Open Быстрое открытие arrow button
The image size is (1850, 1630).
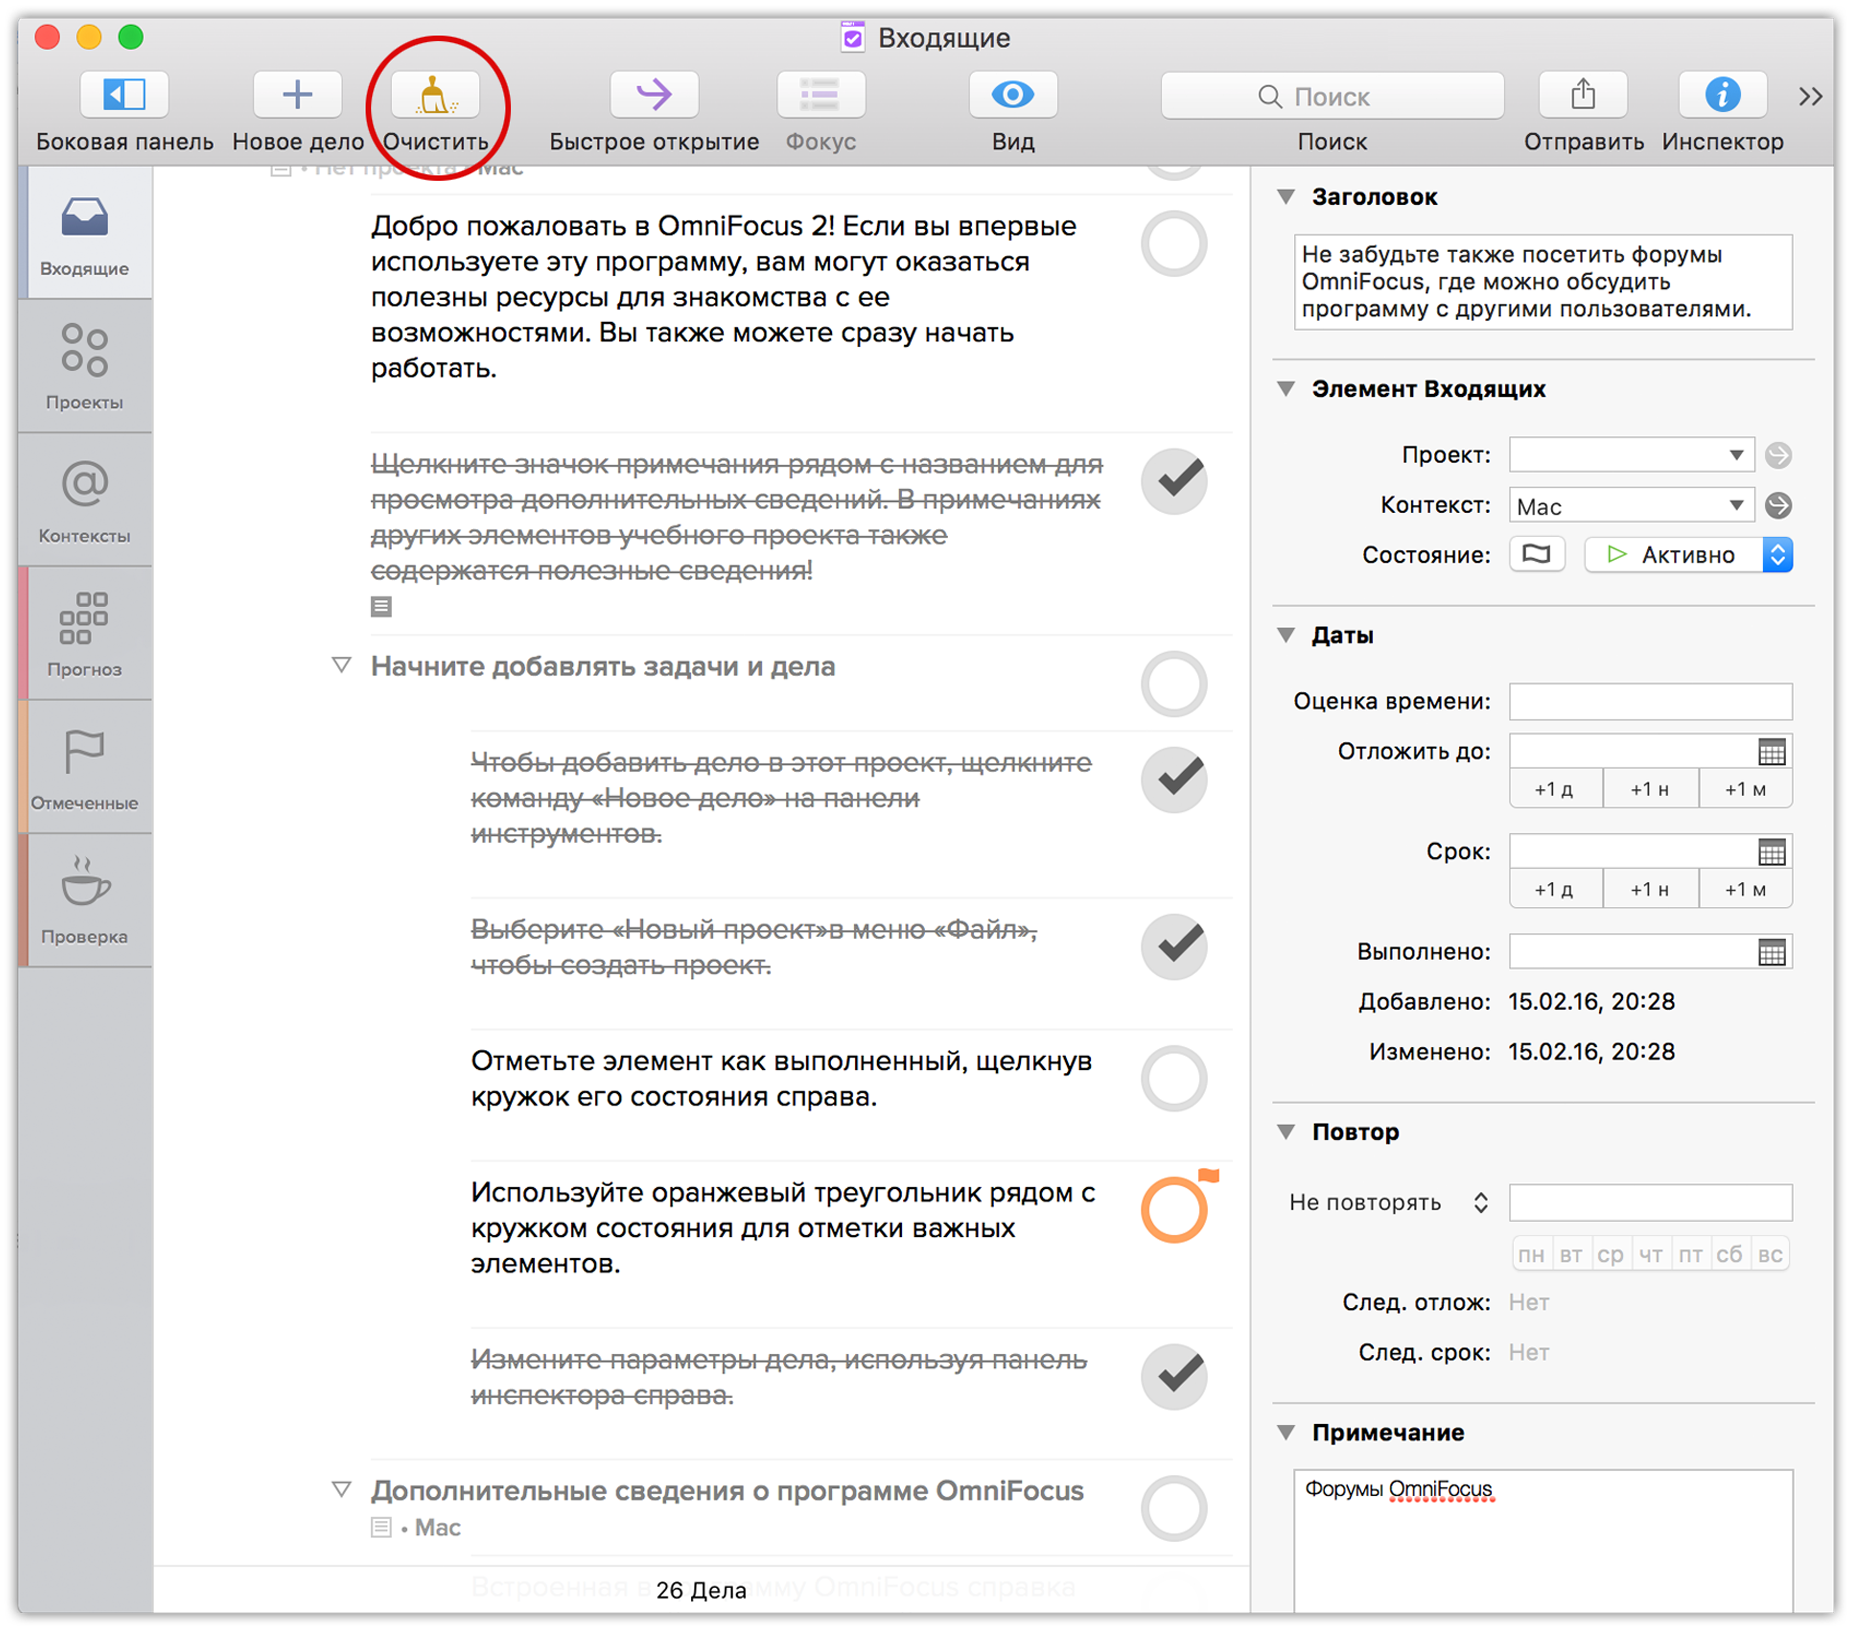654,95
